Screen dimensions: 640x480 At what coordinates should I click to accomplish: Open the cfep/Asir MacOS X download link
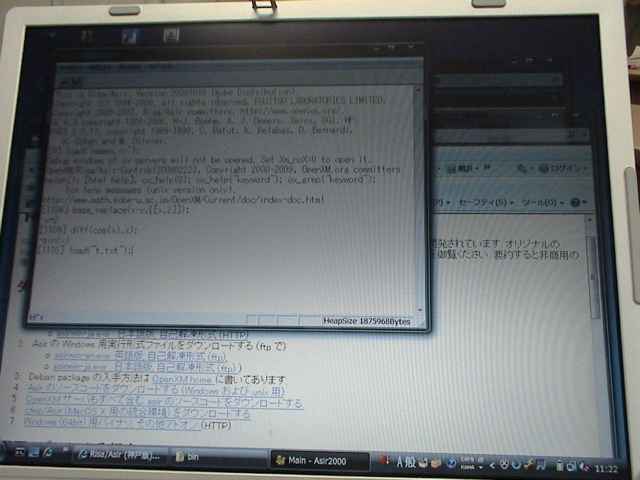(138, 412)
